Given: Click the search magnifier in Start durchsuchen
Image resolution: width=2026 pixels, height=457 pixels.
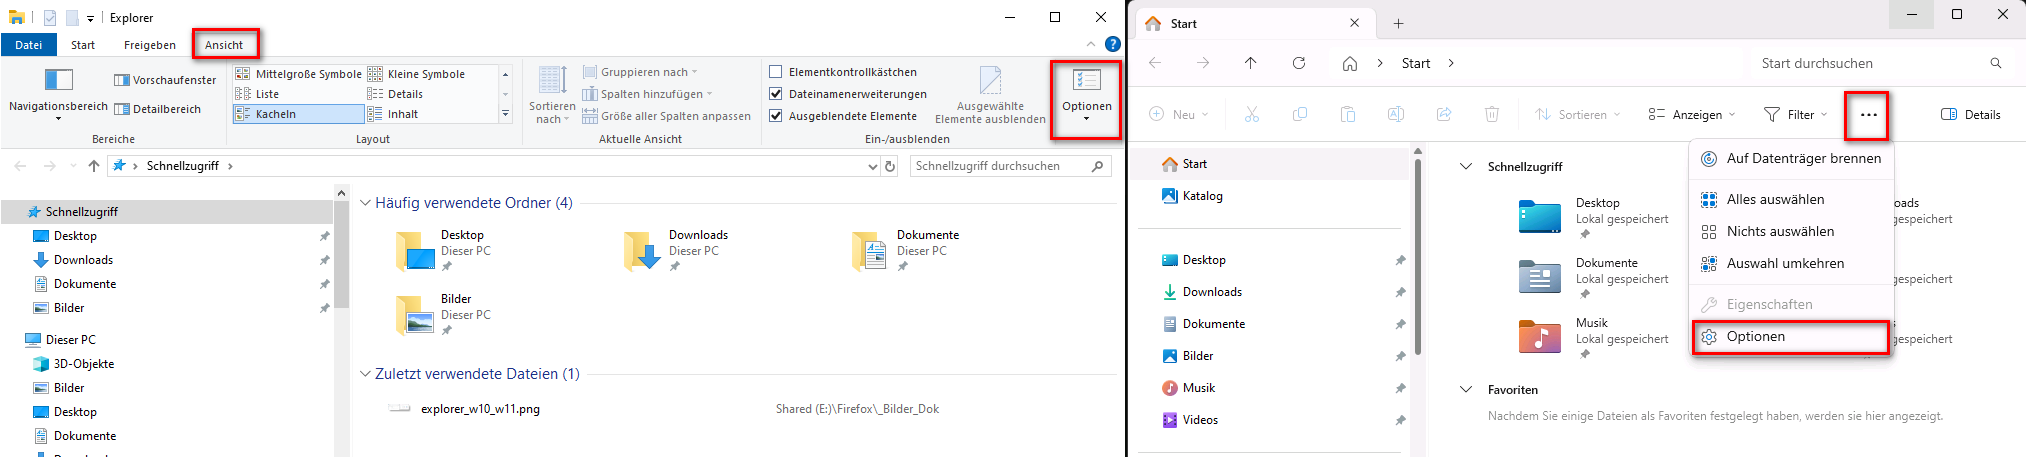Looking at the screenshot, I should [1995, 63].
